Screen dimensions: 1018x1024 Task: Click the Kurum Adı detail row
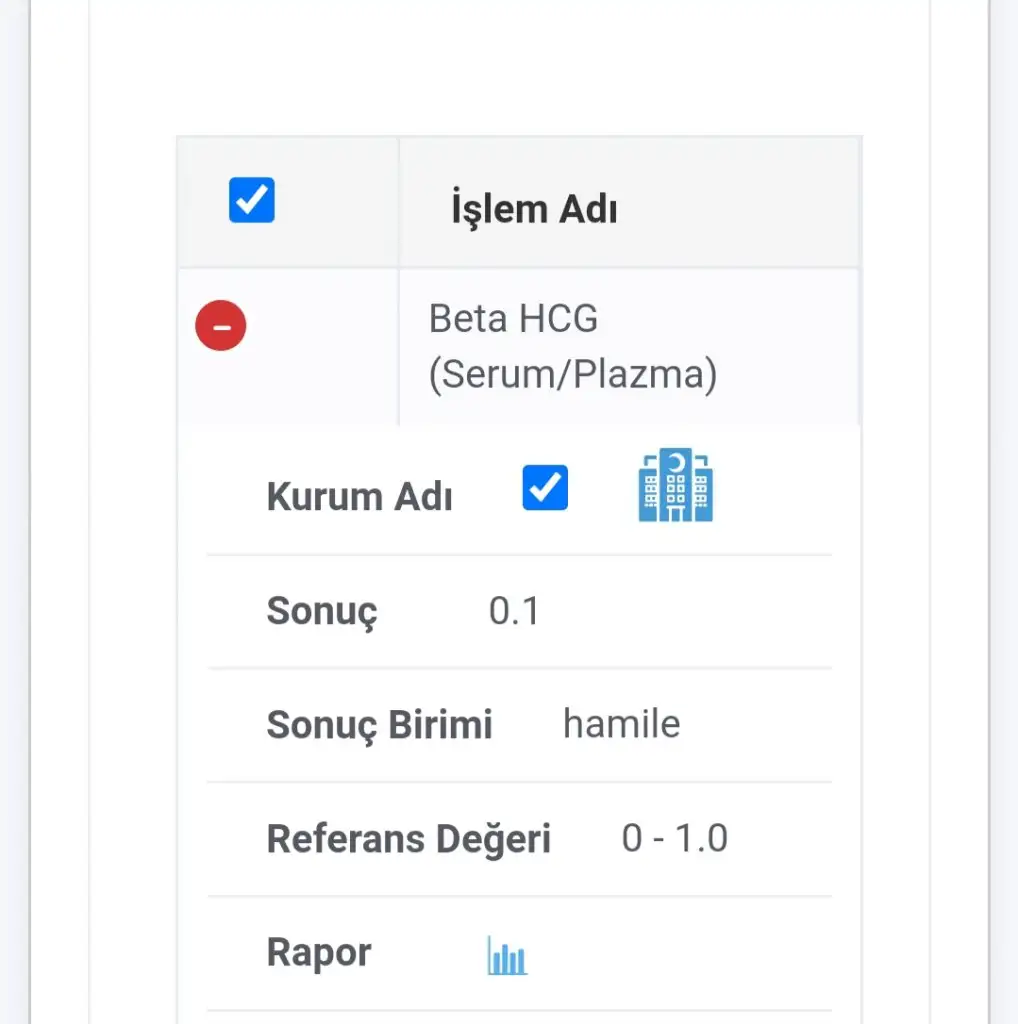tap(519, 490)
